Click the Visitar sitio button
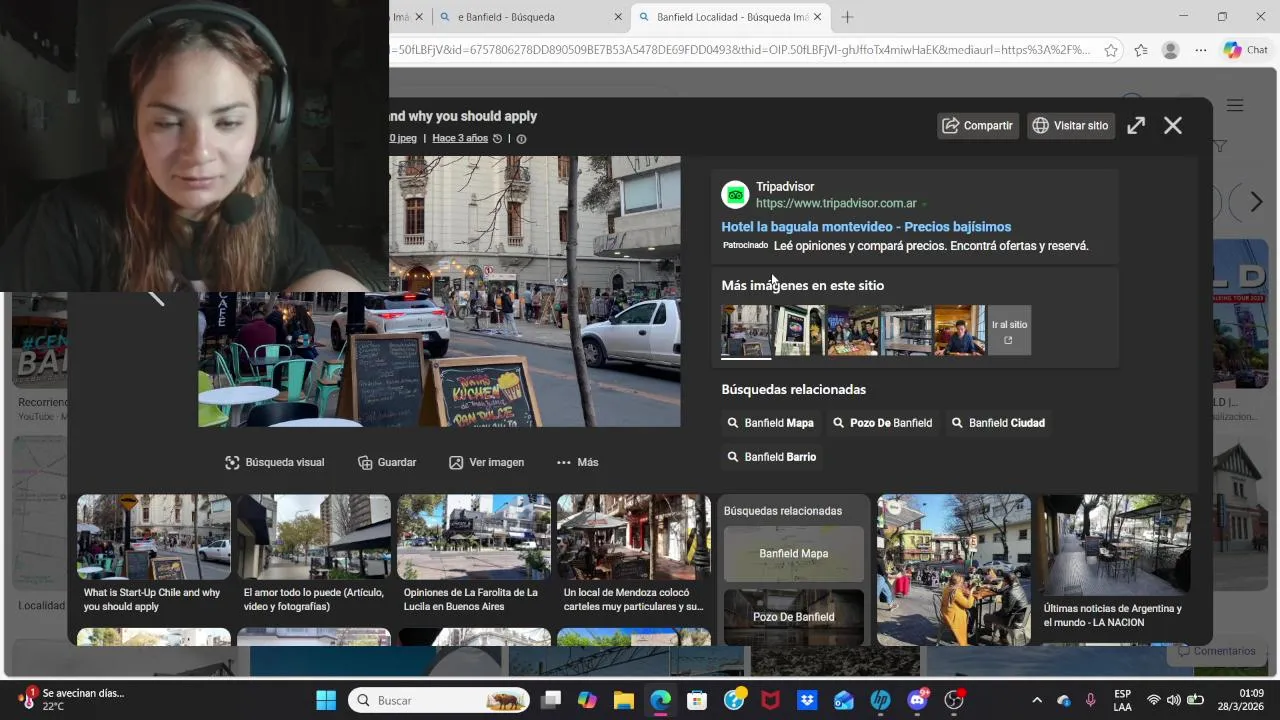Image resolution: width=1280 pixels, height=720 pixels. [x=1070, y=126]
